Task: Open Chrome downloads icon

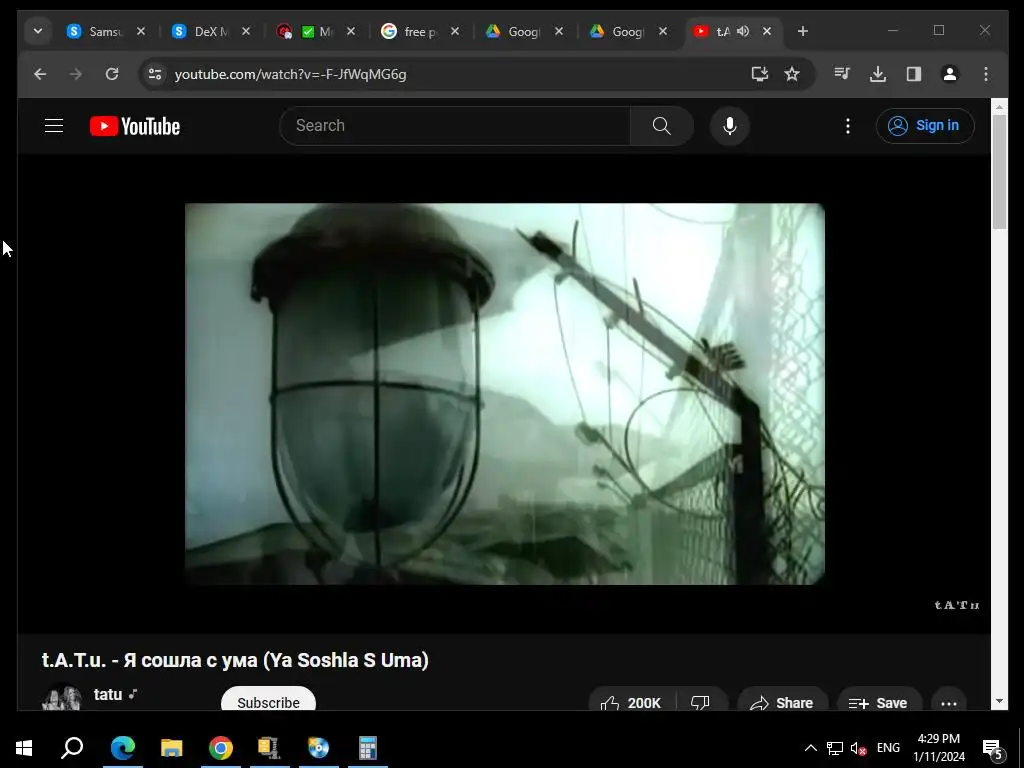Action: pyautogui.click(x=878, y=74)
